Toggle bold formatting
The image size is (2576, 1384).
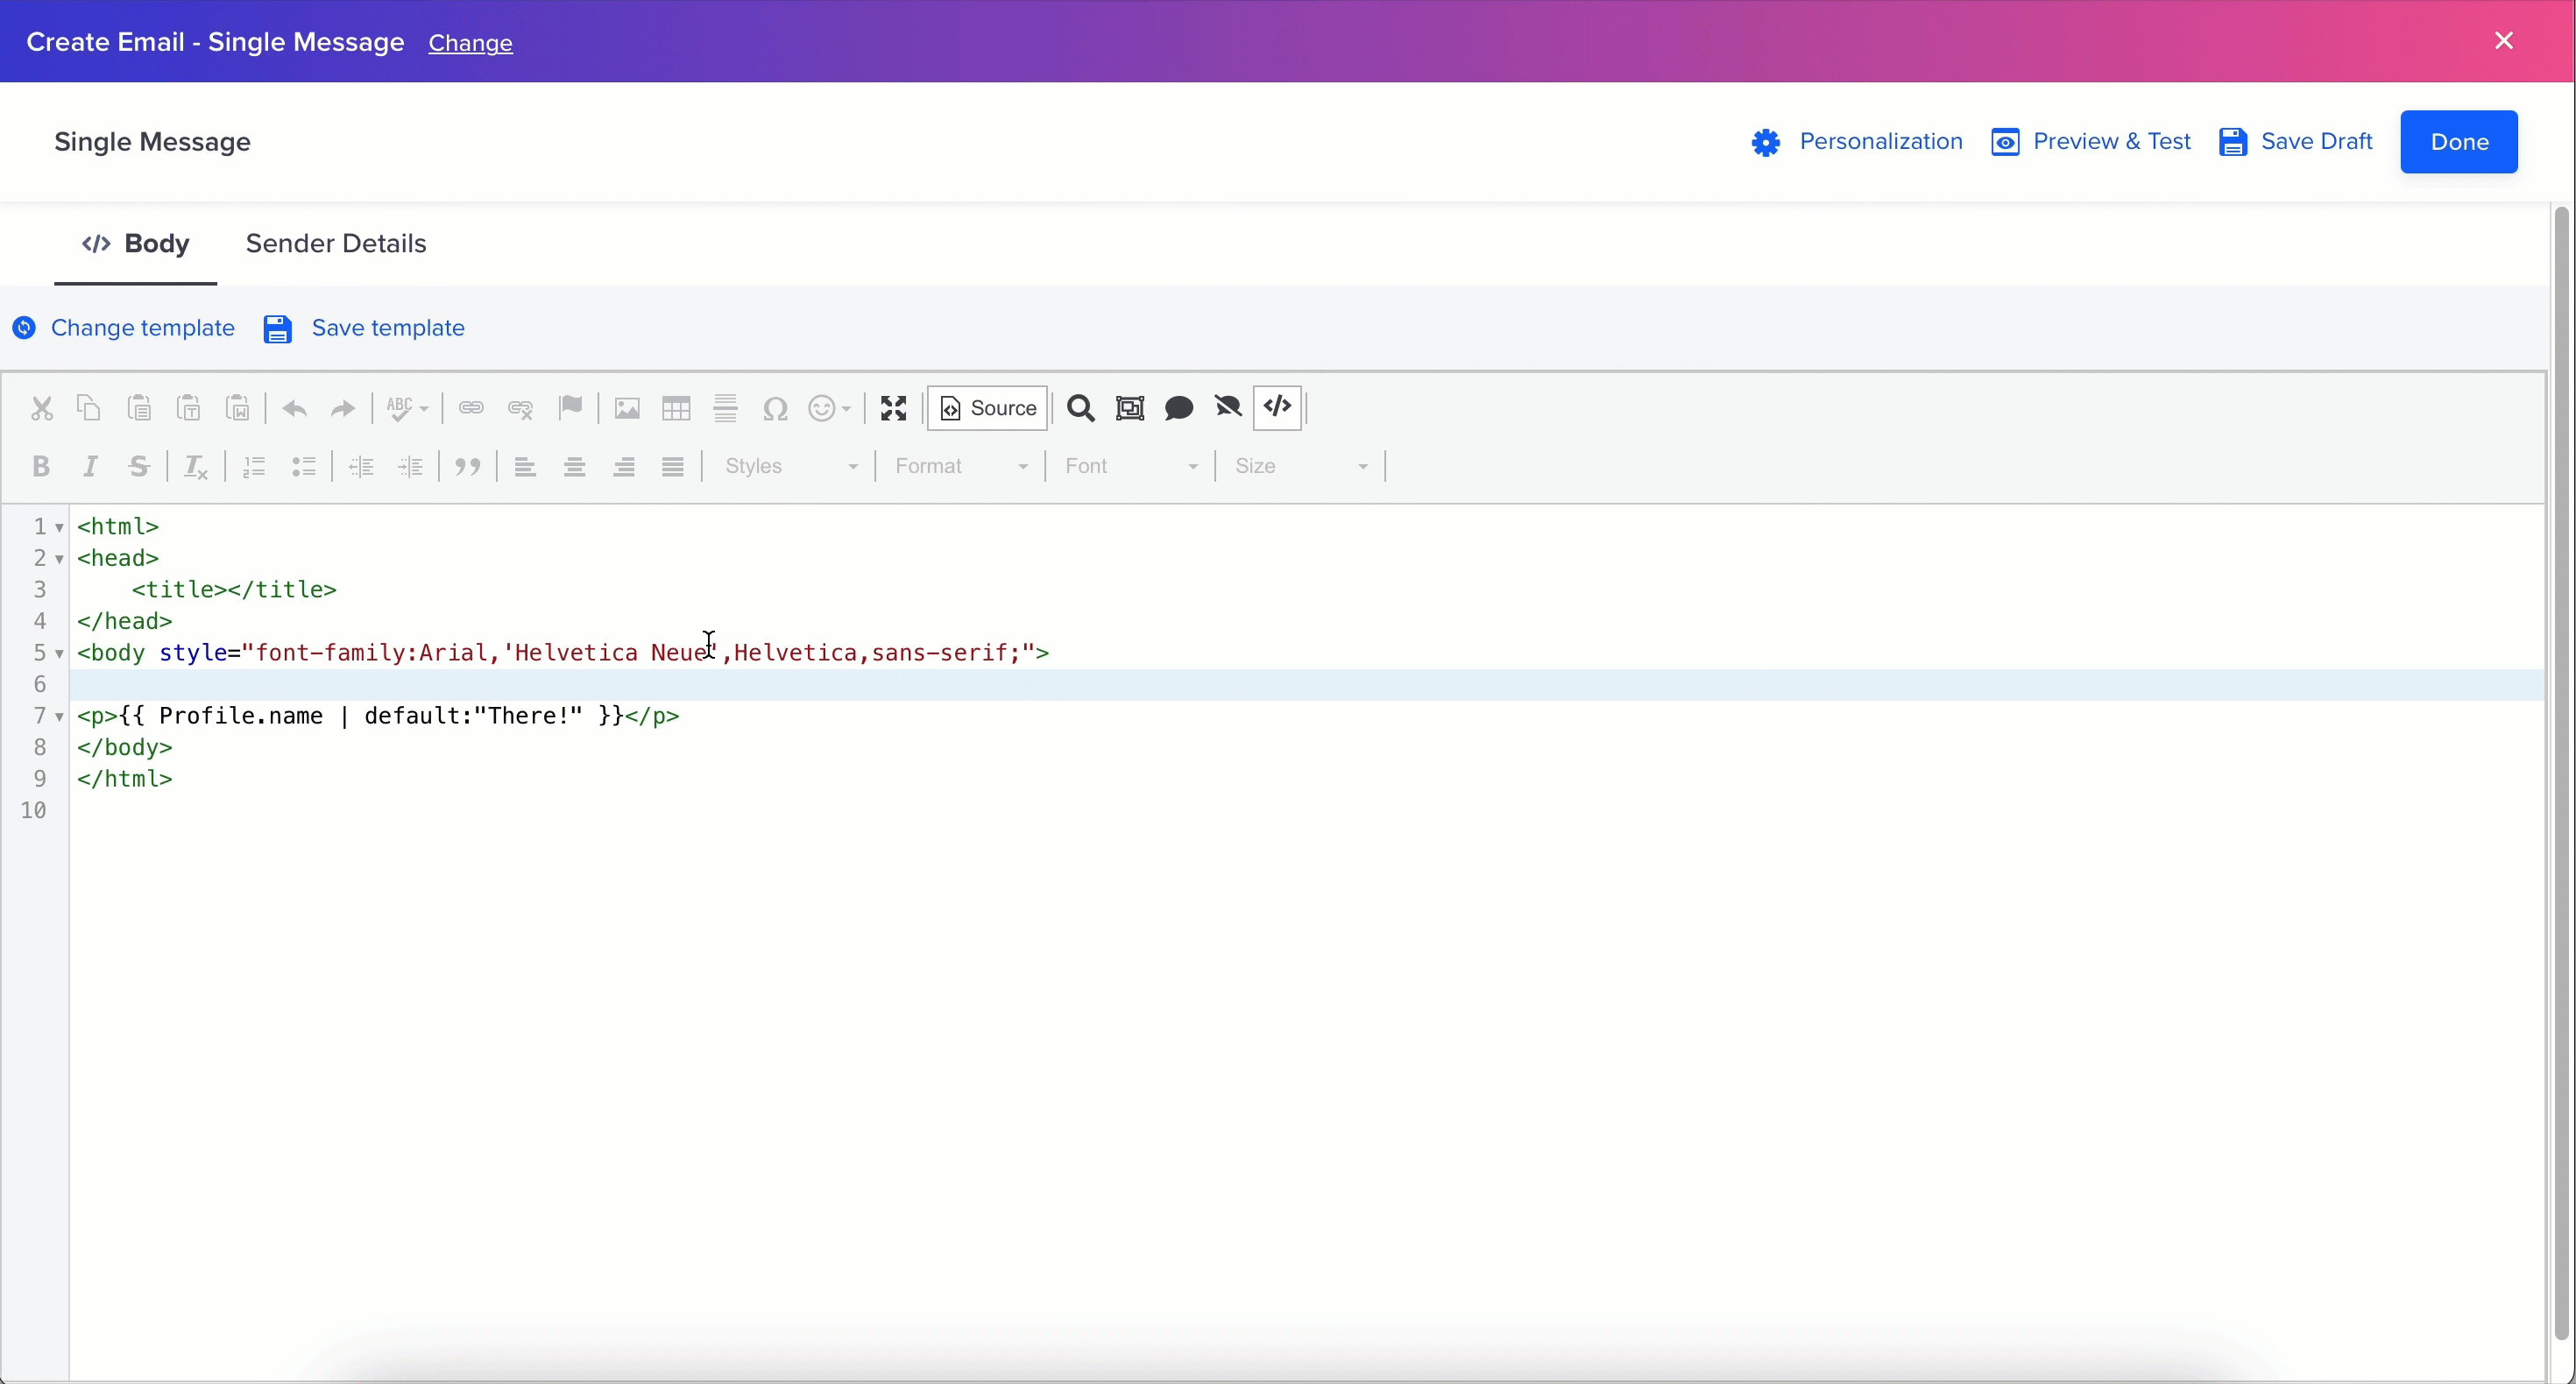pyautogui.click(x=41, y=466)
